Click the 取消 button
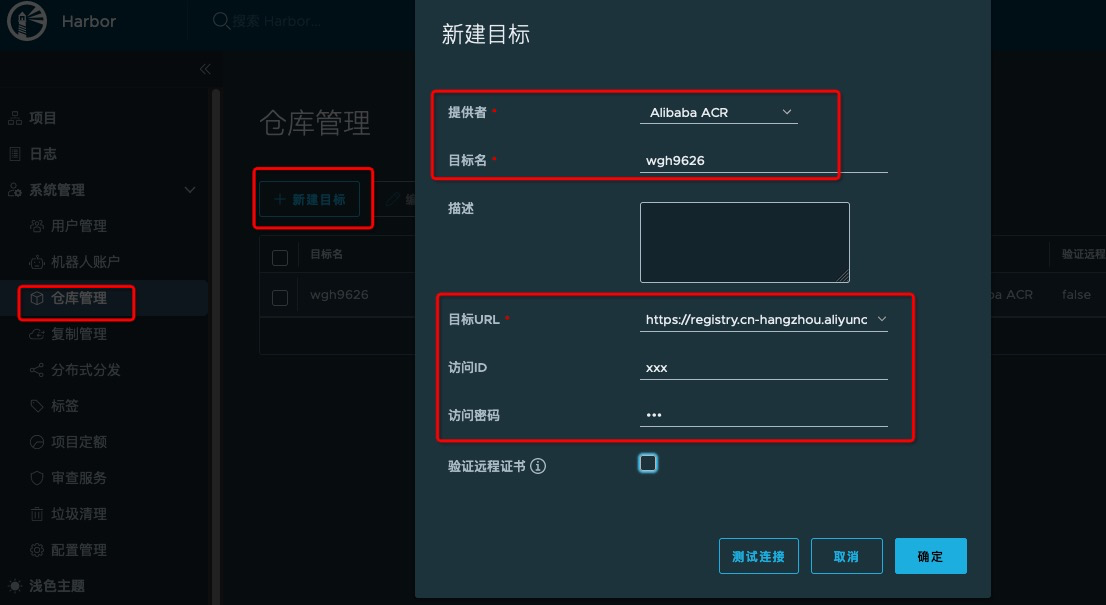Screen dimensions: 1106x605 (846, 556)
